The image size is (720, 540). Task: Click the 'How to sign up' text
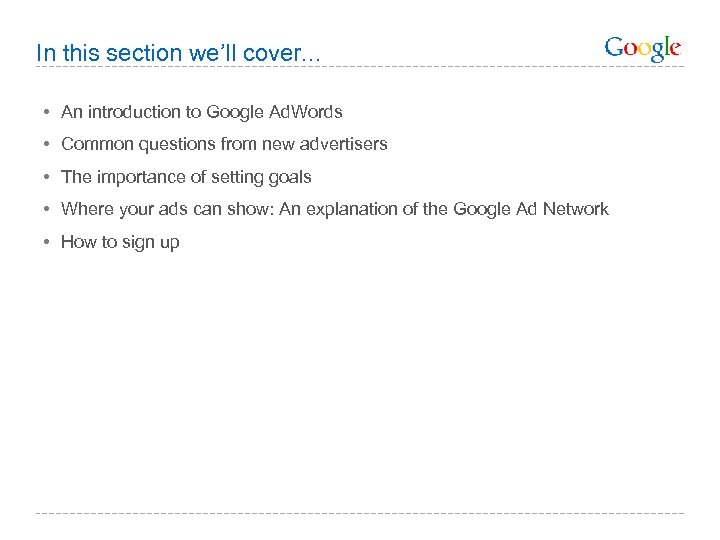pyautogui.click(x=120, y=242)
